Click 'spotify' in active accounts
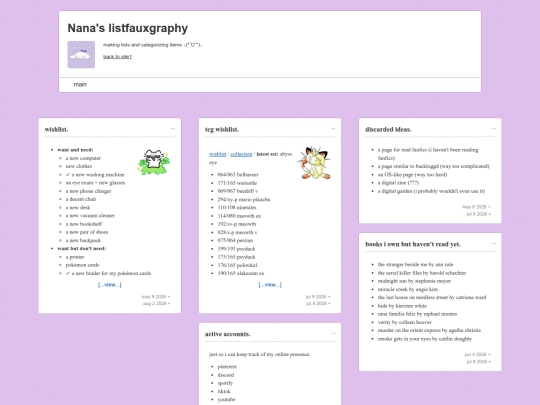 tap(225, 383)
